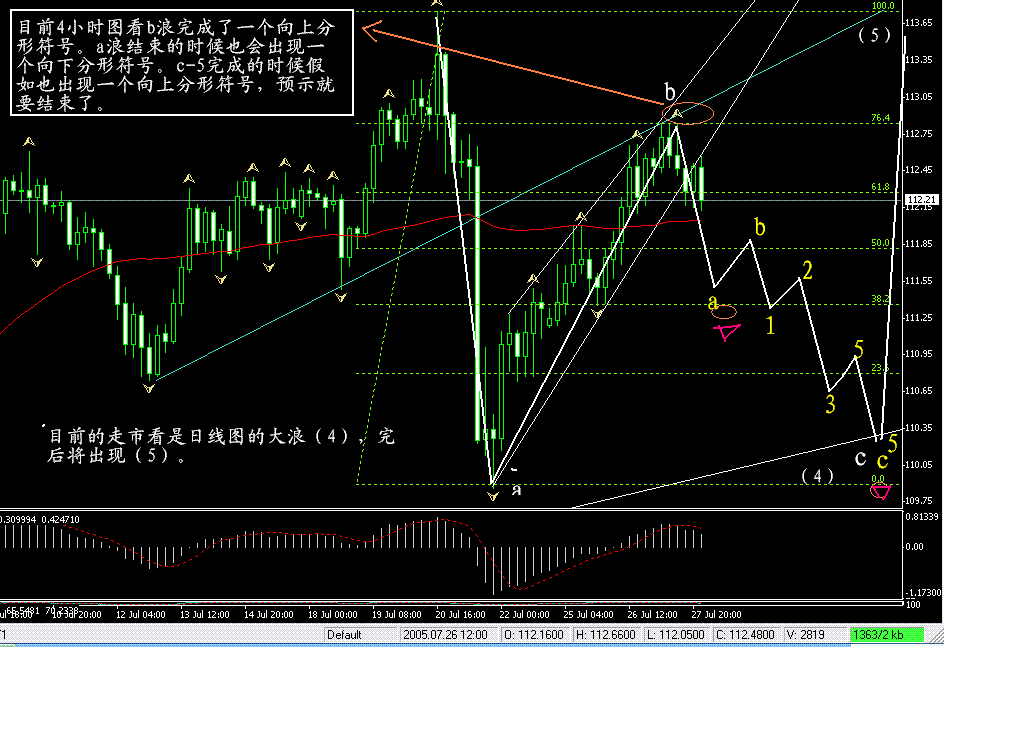Select the white wave b label at peak
This screenshot has width=1024, height=742.
[669, 91]
